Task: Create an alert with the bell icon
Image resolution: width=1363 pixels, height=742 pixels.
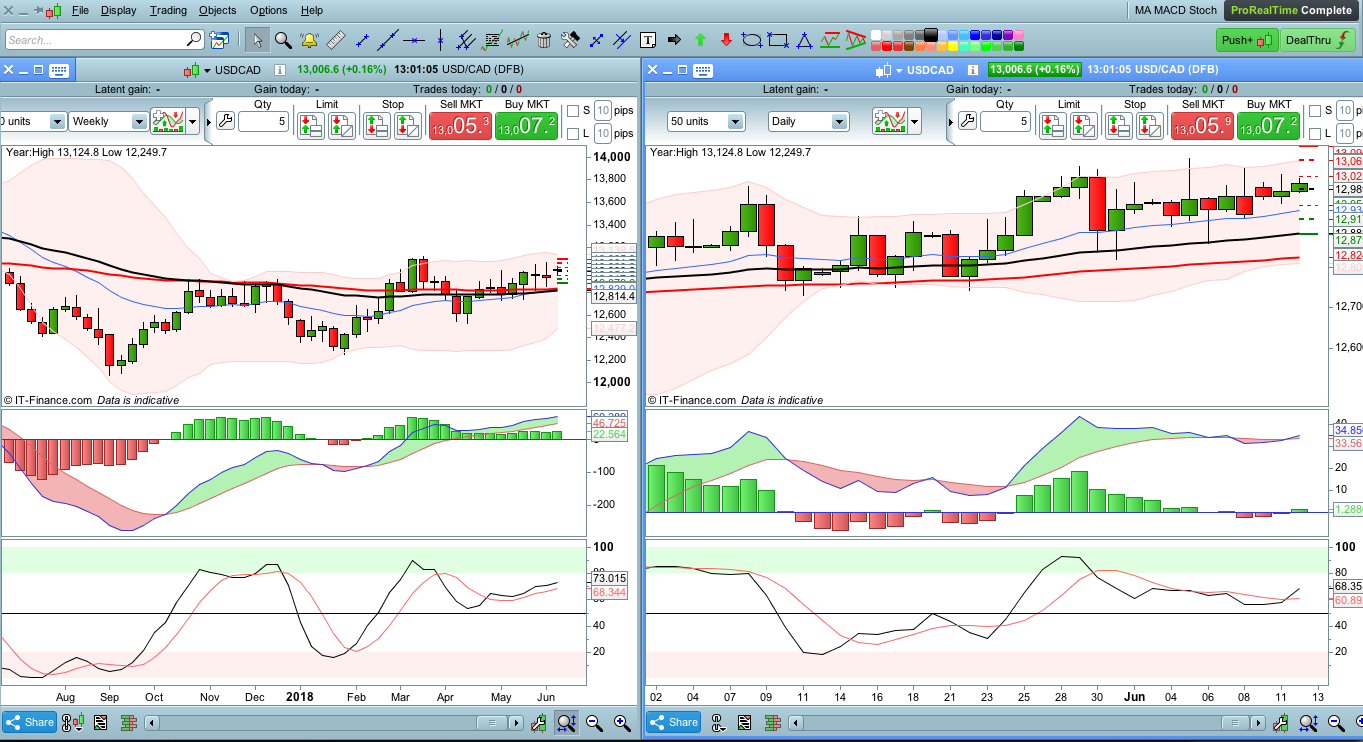Action: 309,40
